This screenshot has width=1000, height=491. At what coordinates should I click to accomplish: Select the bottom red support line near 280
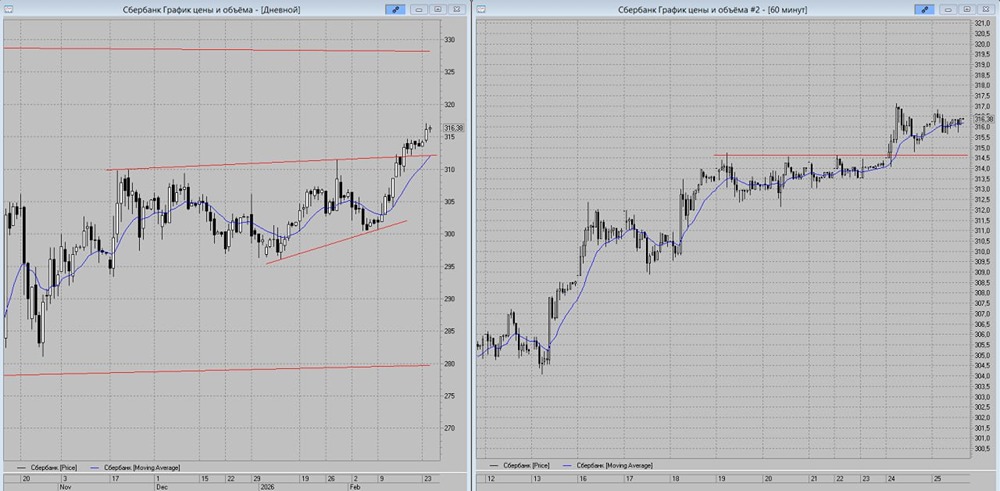(200, 370)
